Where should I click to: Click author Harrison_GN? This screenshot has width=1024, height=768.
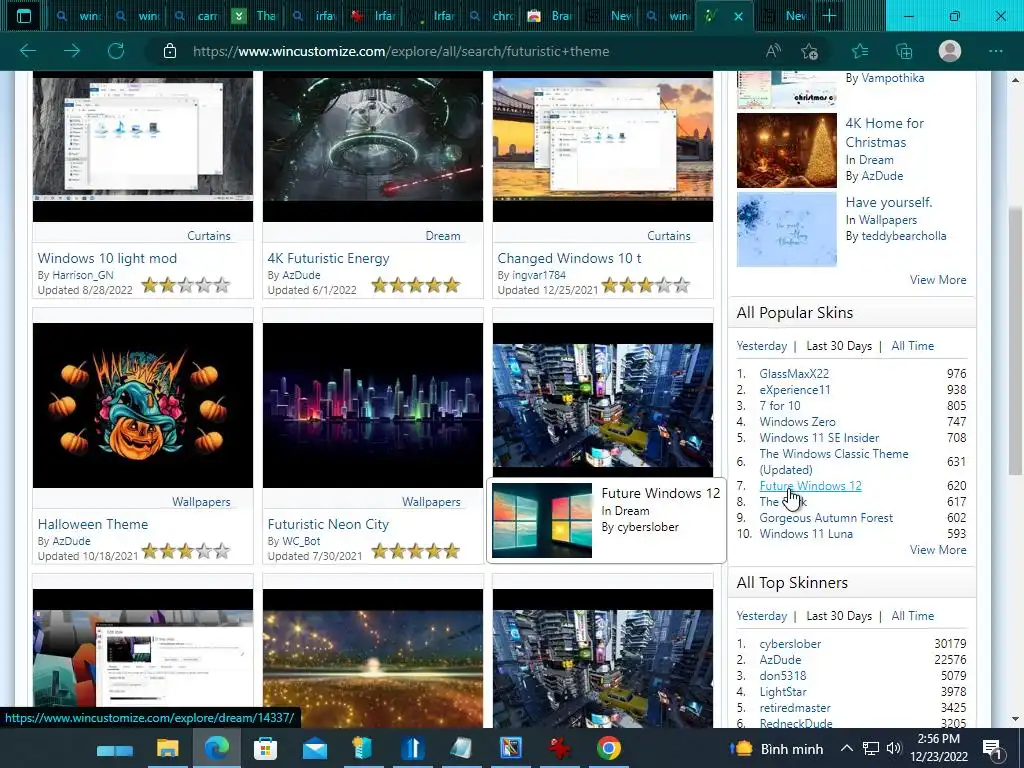tap(82, 275)
